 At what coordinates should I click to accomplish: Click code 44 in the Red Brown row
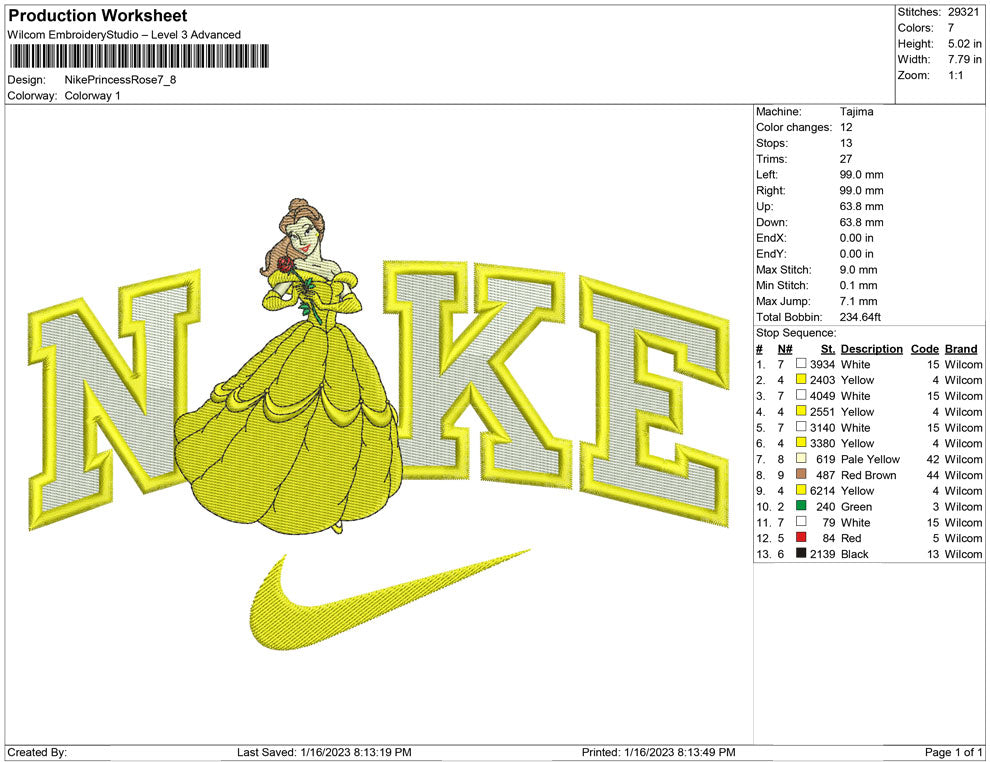(x=933, y=475)
